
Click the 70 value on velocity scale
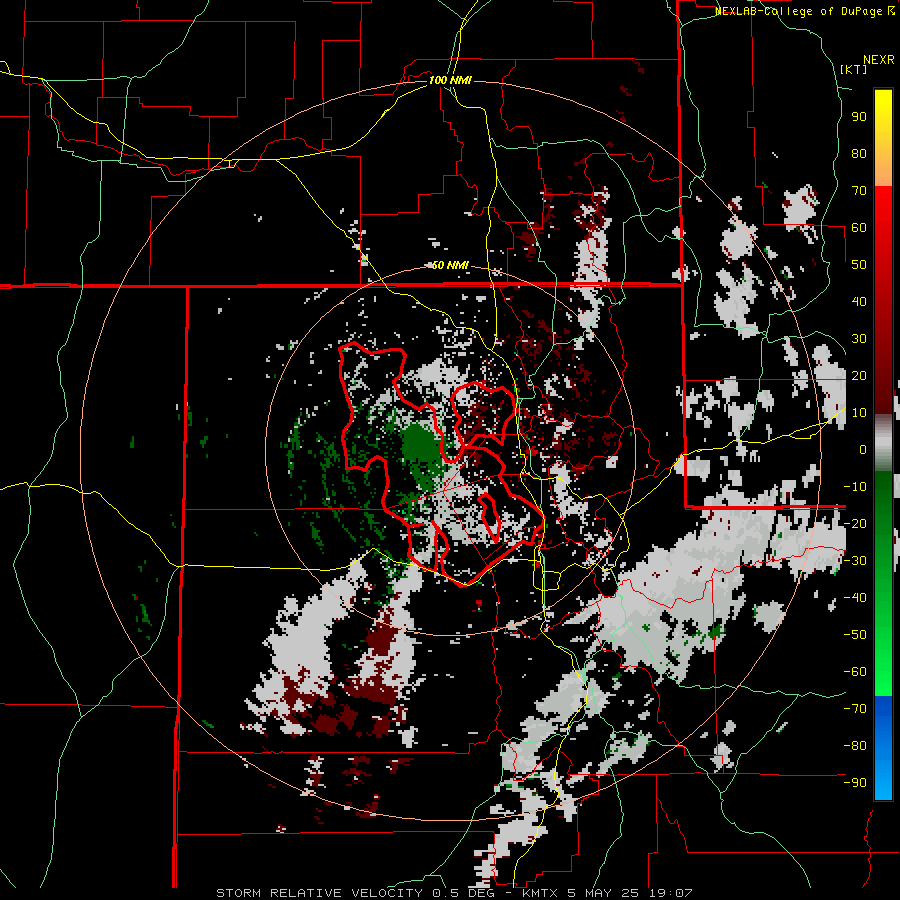pyautogui.click(x=859, y=191)
